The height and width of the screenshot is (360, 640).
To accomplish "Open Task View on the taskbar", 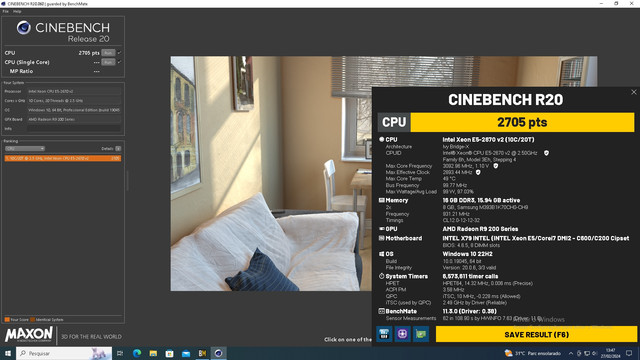I will pyautogui.click(x=120, y=353).
